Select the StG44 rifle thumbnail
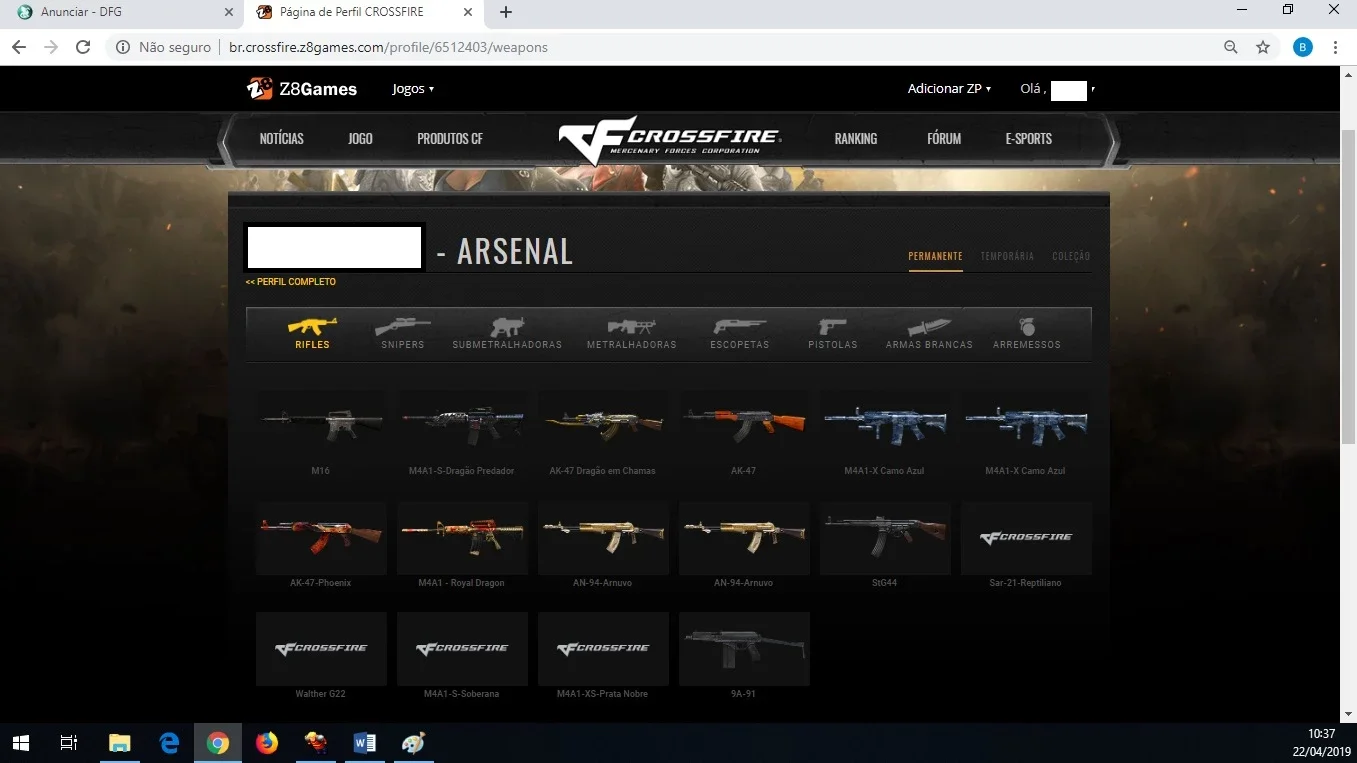1357x763 pixels. (x=885, y=536)
